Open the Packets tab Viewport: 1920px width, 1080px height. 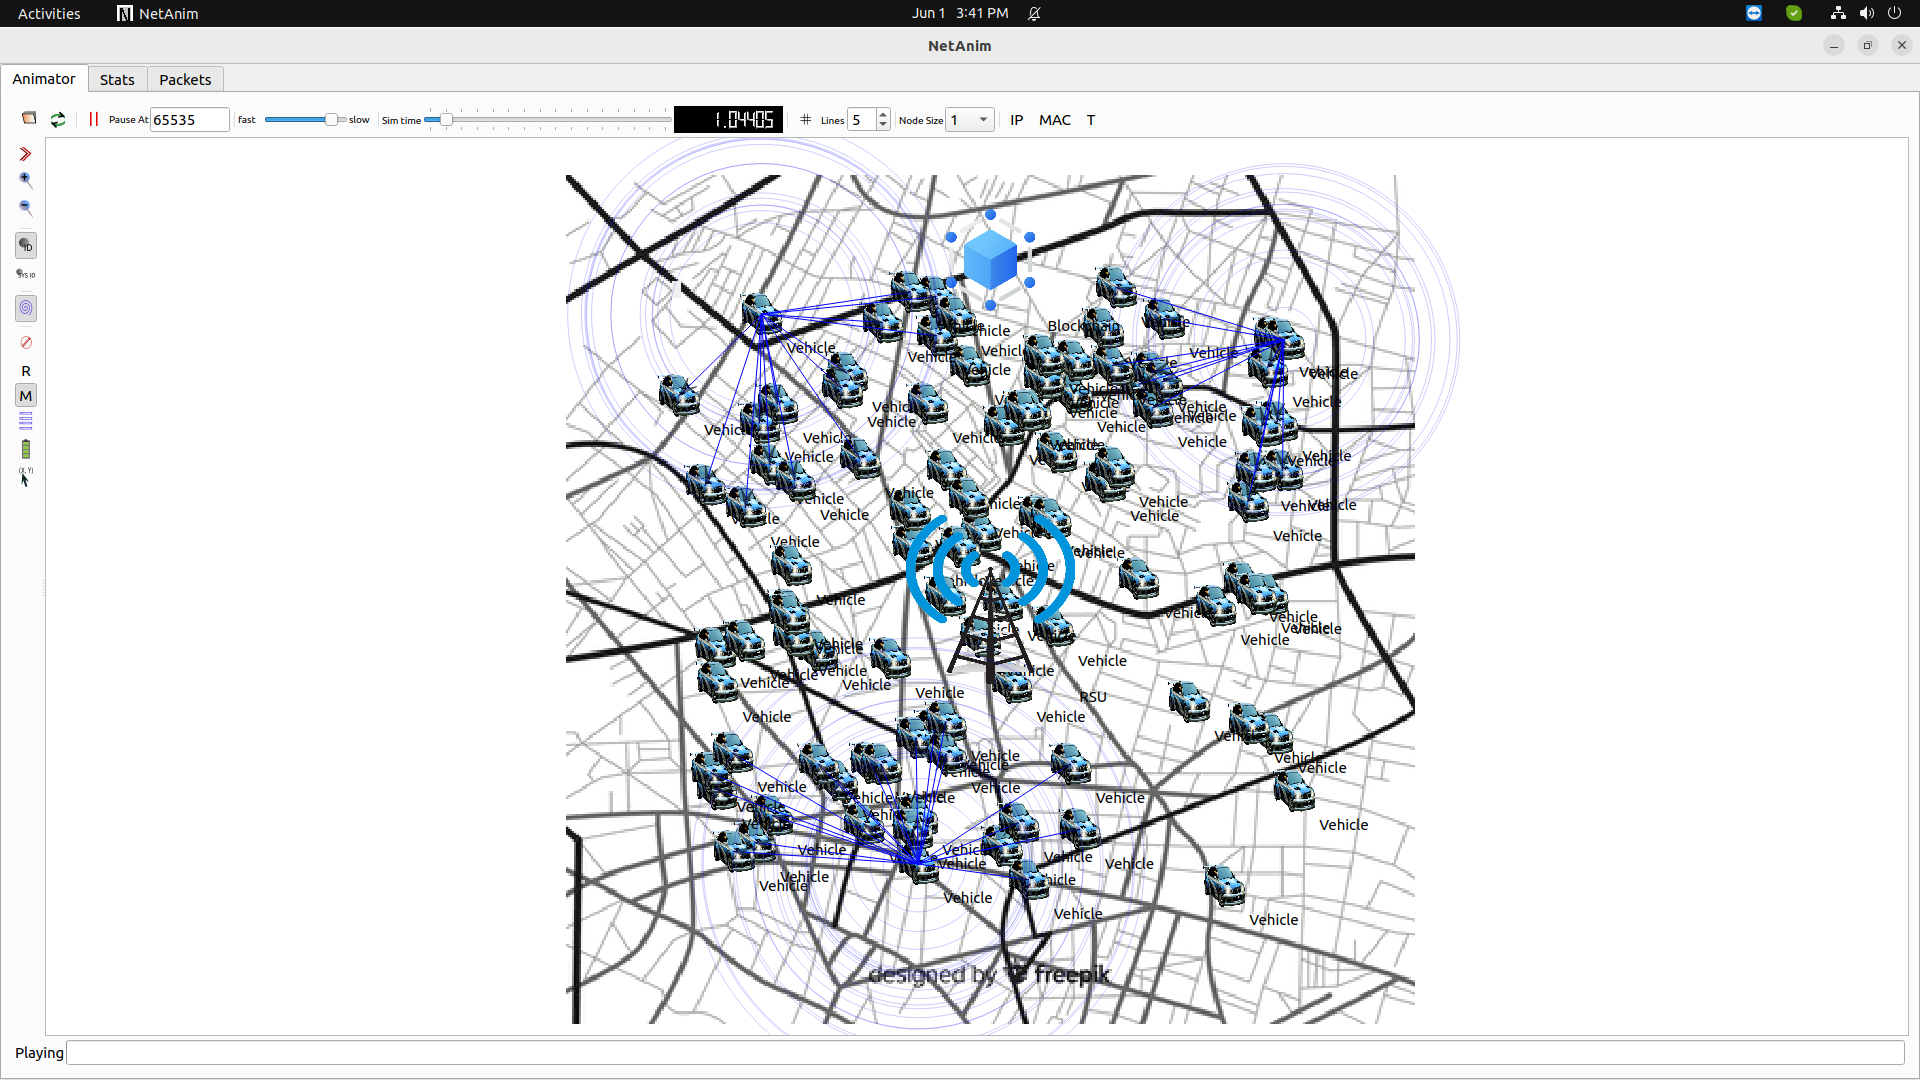[185, 80]
